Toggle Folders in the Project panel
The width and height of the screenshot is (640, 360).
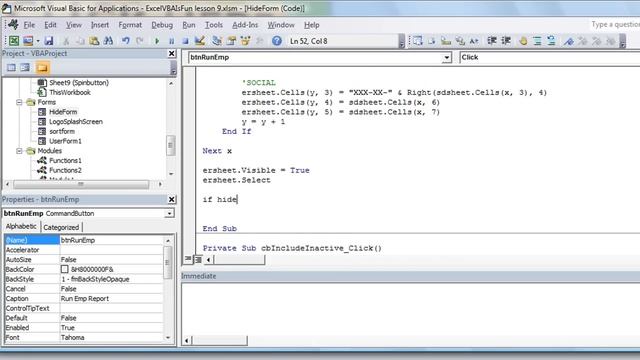coord(42,67)
